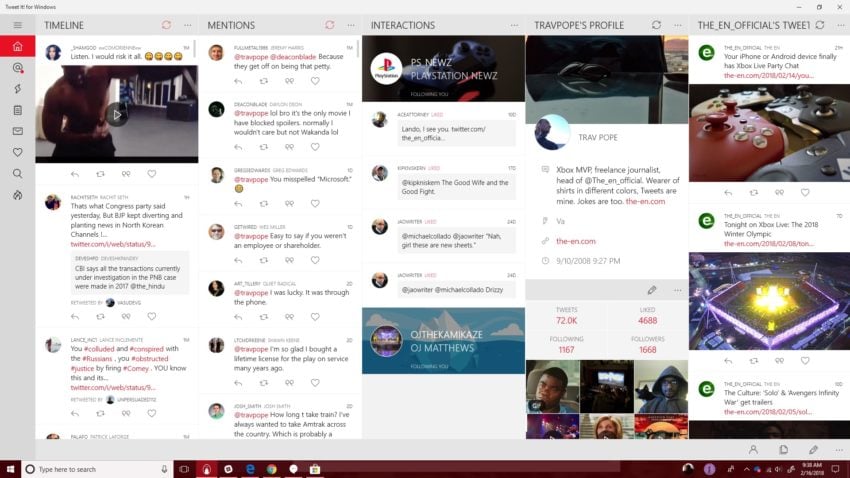The image size is (850, 478).
Task: Like the #colluded Russians tweet
Action: click(152, 414)
